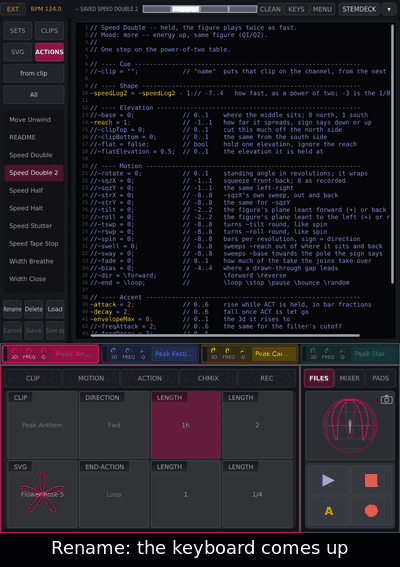The image size is (400, 567).
Task: Select 'Speed Stutter' in actions list
Action: click(x=34, y=226)
